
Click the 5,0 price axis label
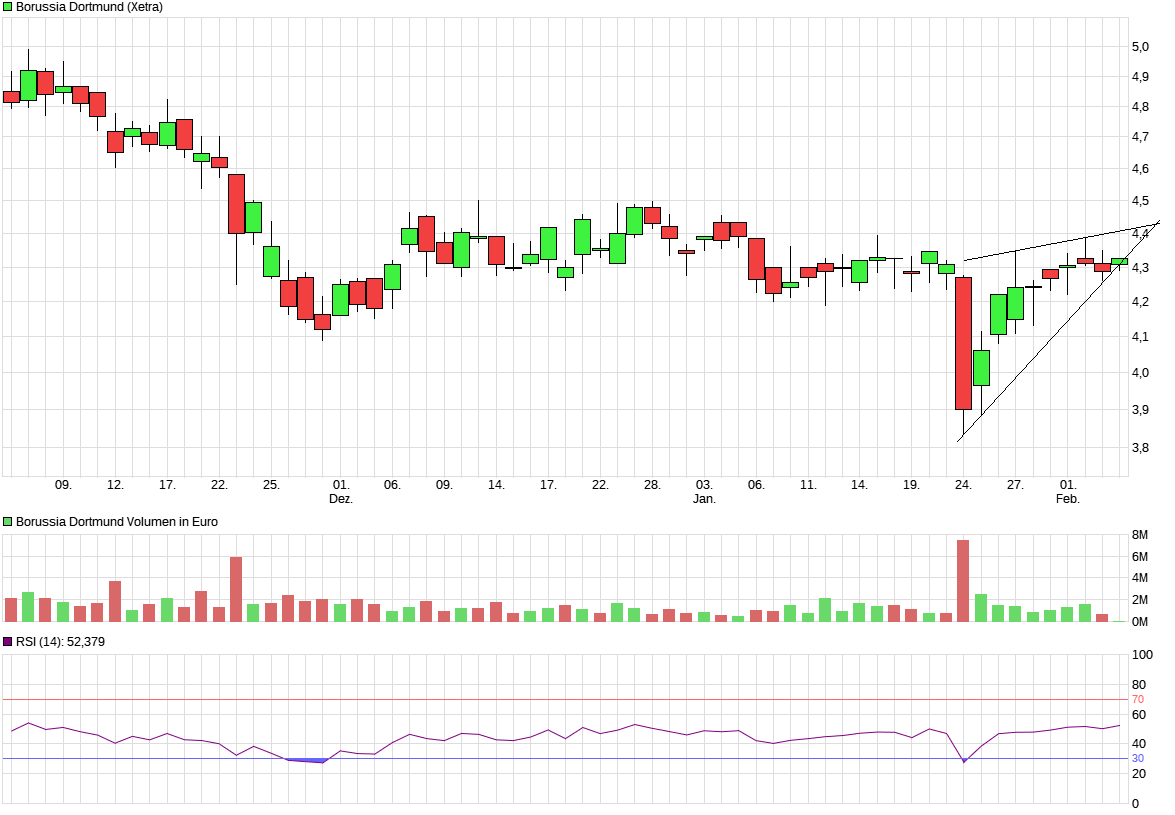click(x=1139, y=46)
